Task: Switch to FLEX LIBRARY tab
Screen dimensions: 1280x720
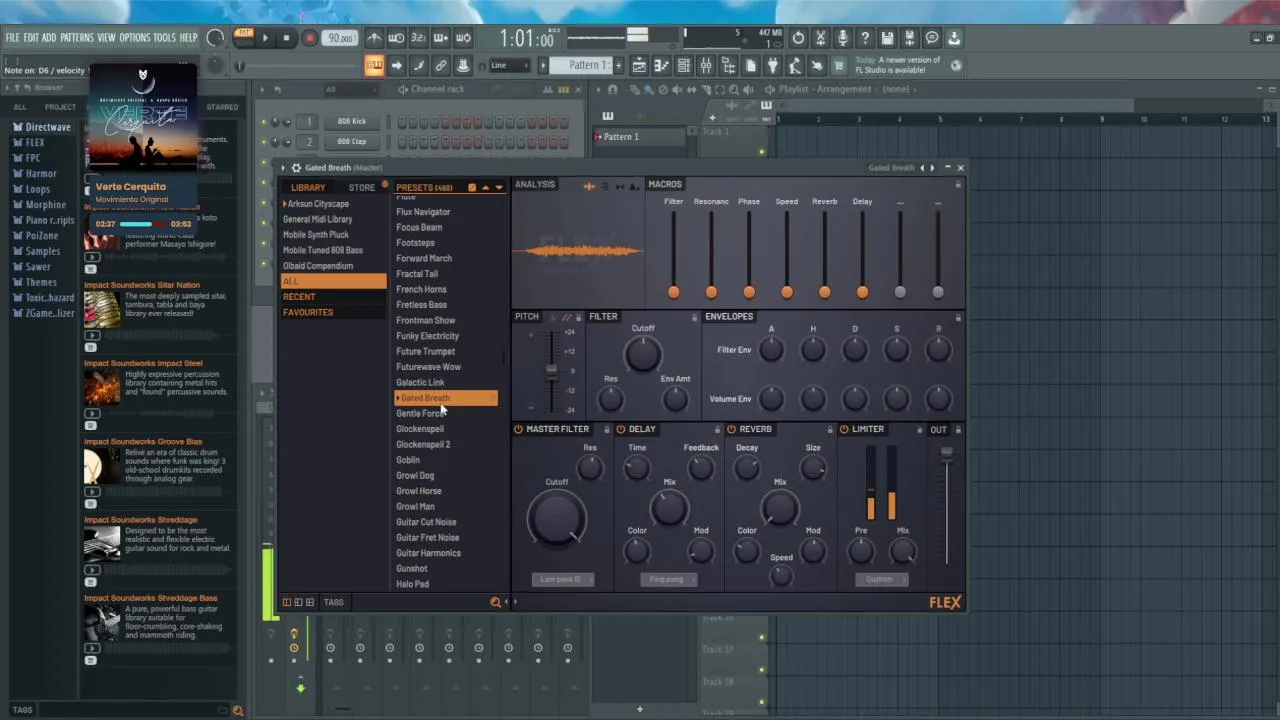Action: pyautogui.click(x=308, y=187)
